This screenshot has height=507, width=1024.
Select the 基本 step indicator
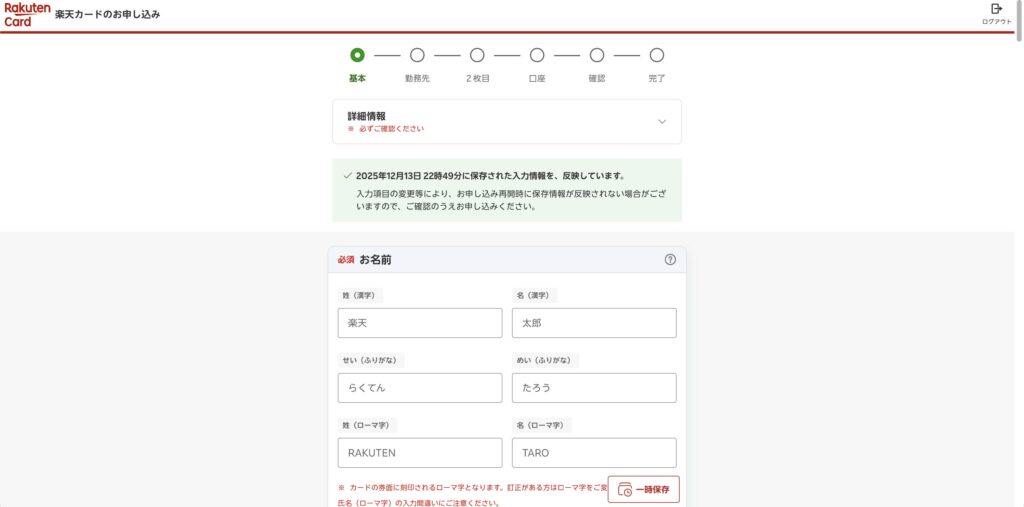click(357, 55)
